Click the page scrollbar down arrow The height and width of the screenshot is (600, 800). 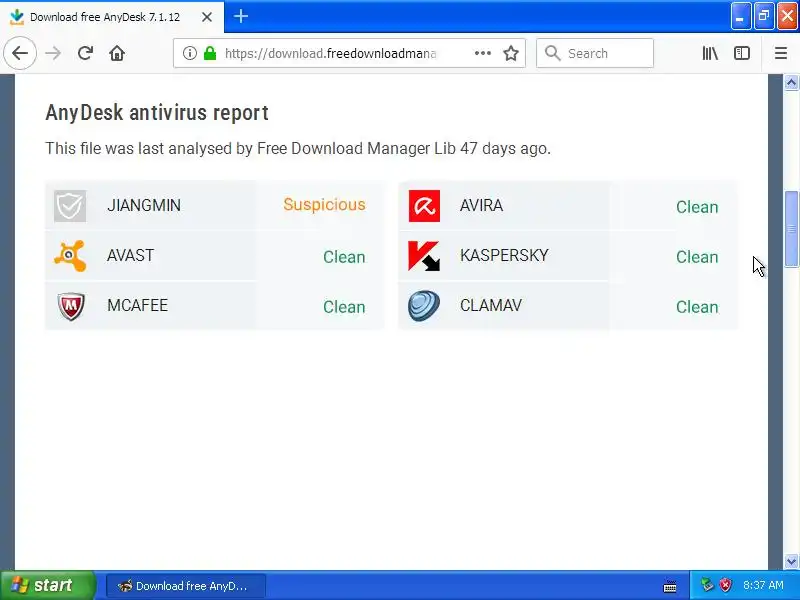point(791,561)
